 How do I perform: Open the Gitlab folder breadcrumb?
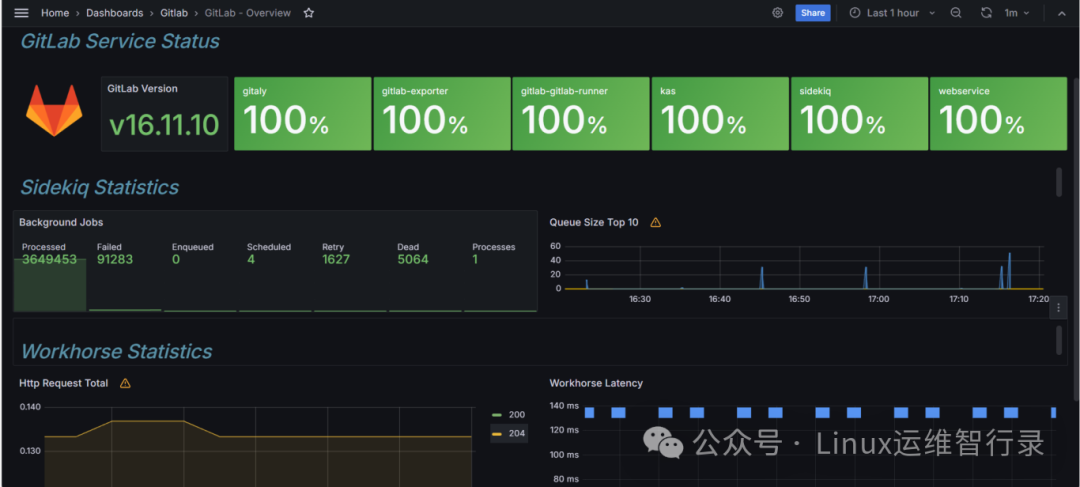pos(174,13)
